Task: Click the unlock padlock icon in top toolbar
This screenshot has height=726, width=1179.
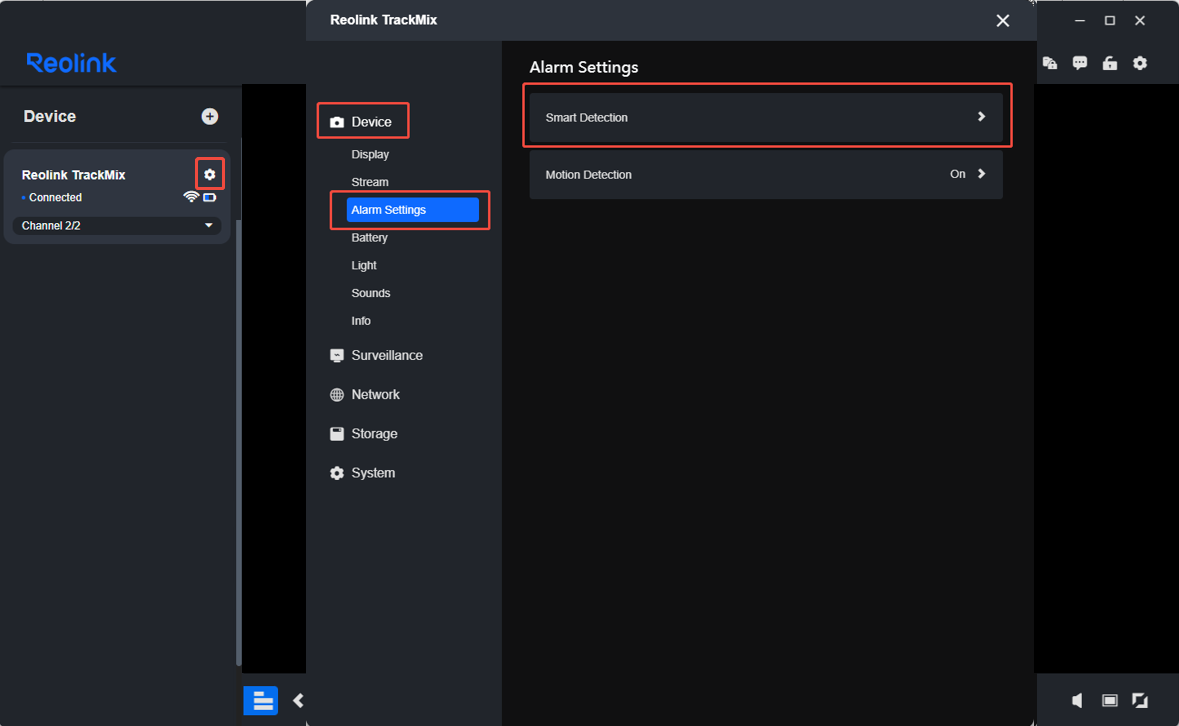Action: point(1110,63)
